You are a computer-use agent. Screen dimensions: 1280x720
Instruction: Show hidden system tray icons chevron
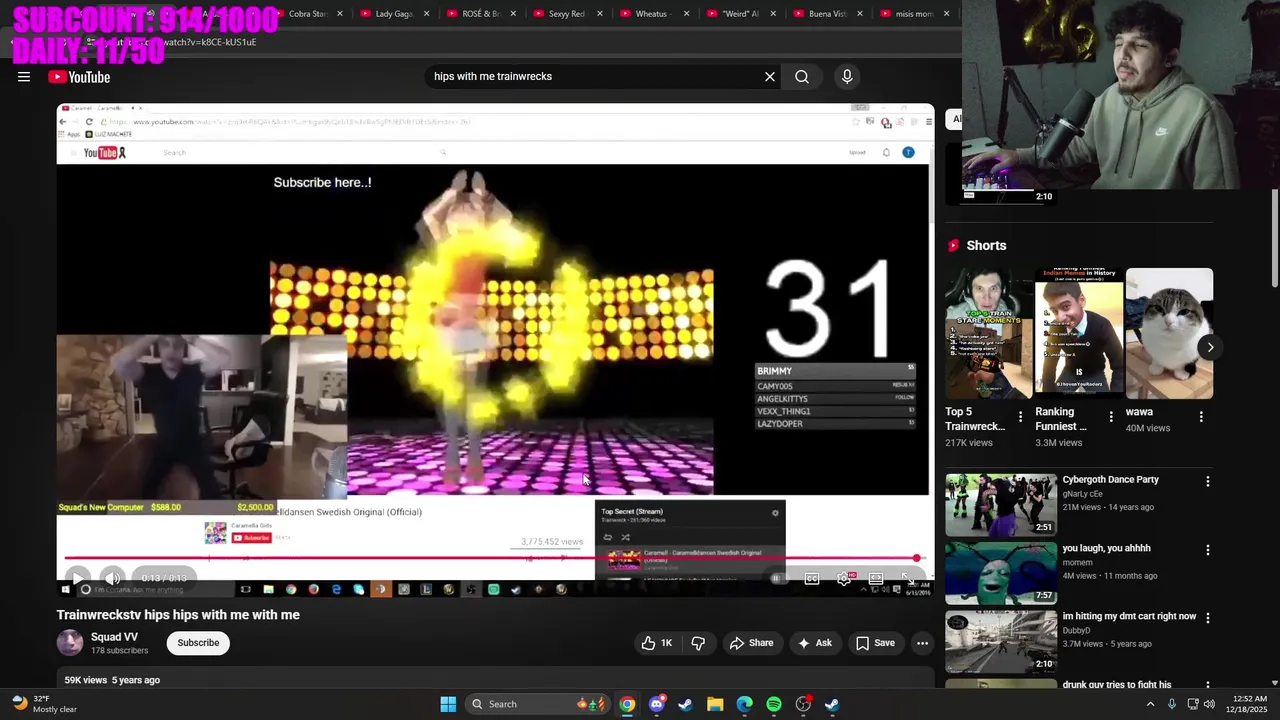pyautogui.click(x=1150, y=704)
